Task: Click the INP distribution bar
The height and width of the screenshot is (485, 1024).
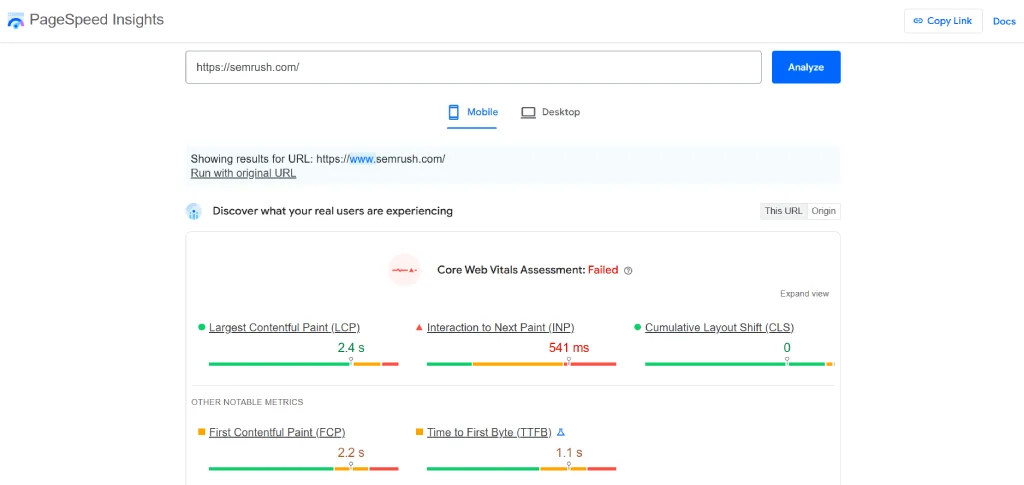Action: tap(521, 364)
